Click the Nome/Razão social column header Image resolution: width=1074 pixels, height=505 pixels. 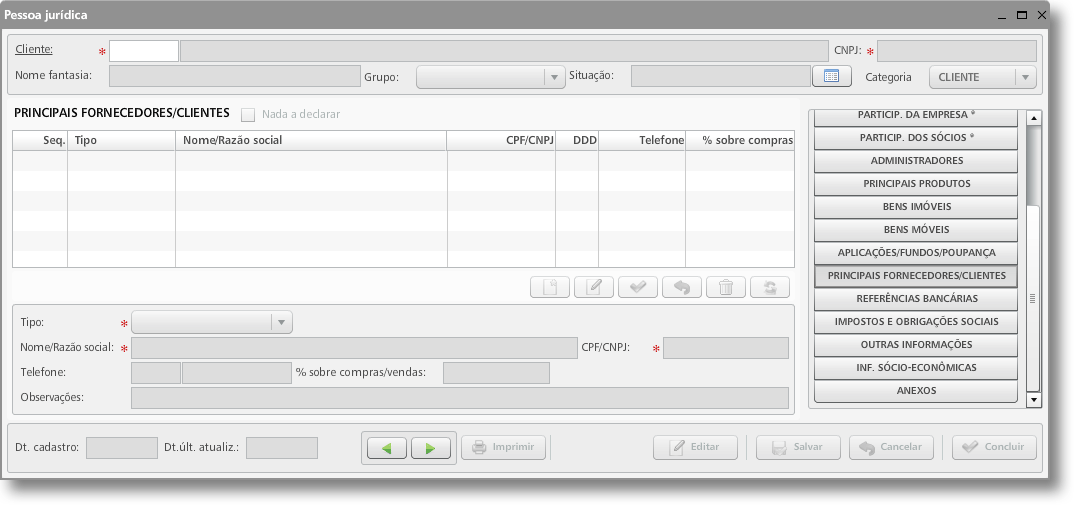(312, 140)
